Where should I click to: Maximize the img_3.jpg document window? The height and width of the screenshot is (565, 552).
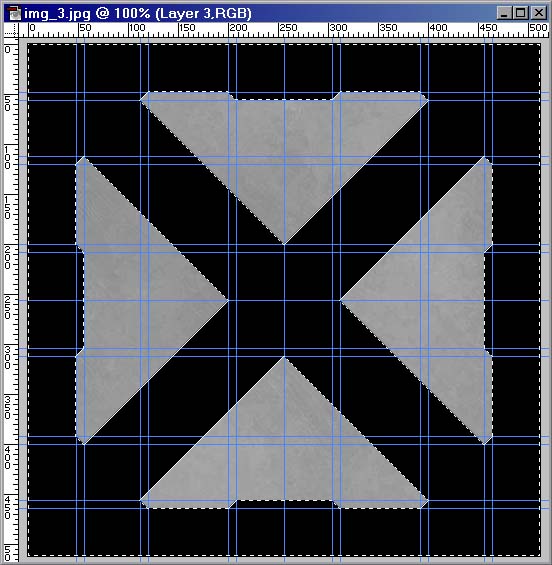click(x=521, y=13)
